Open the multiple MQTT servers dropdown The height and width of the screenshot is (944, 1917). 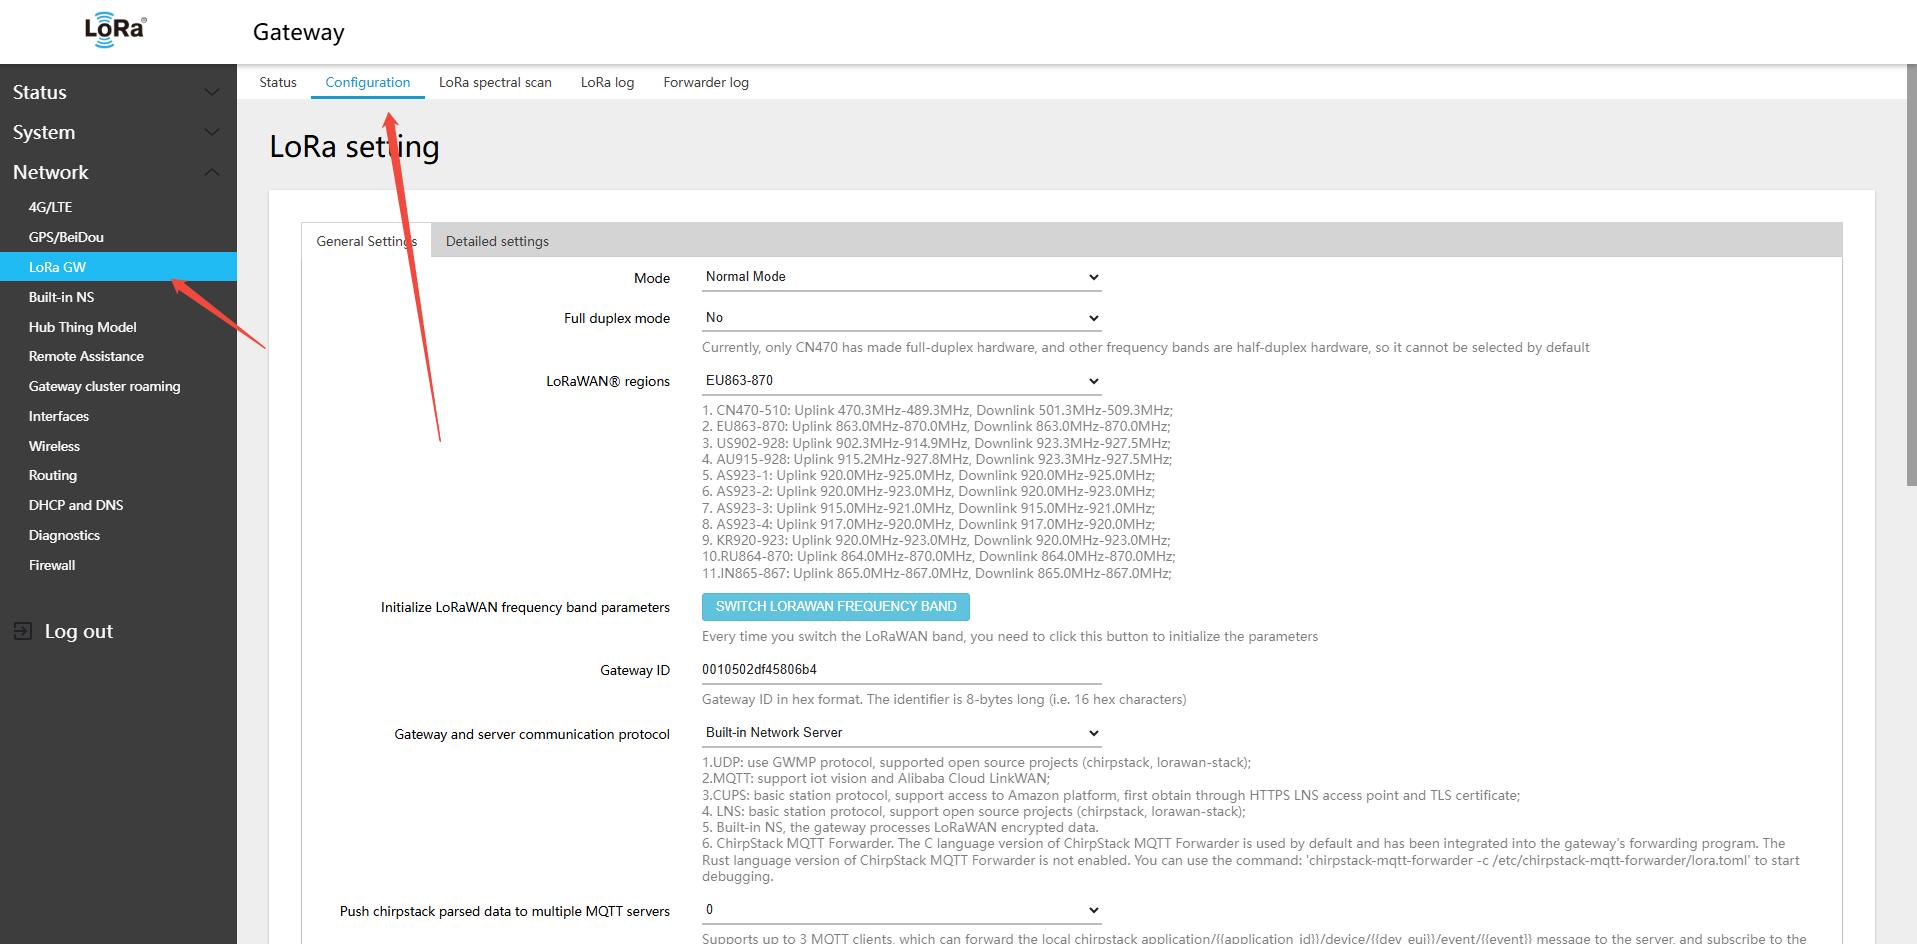tap(900, 910)
